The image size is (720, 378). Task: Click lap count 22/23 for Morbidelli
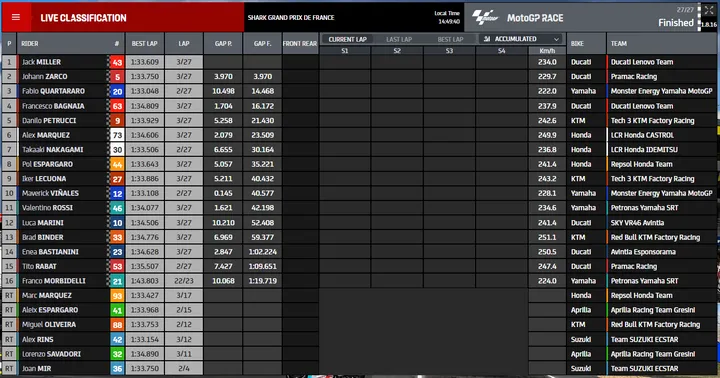184,281
